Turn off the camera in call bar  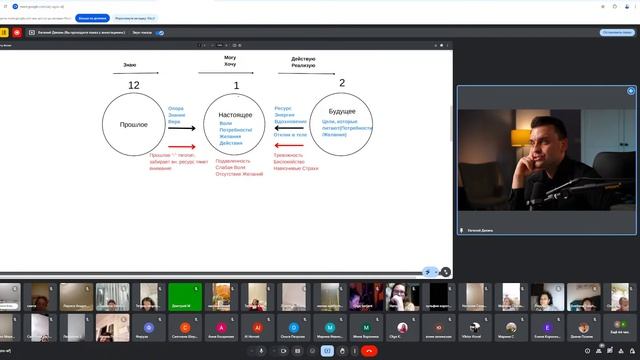click(283, 351)
